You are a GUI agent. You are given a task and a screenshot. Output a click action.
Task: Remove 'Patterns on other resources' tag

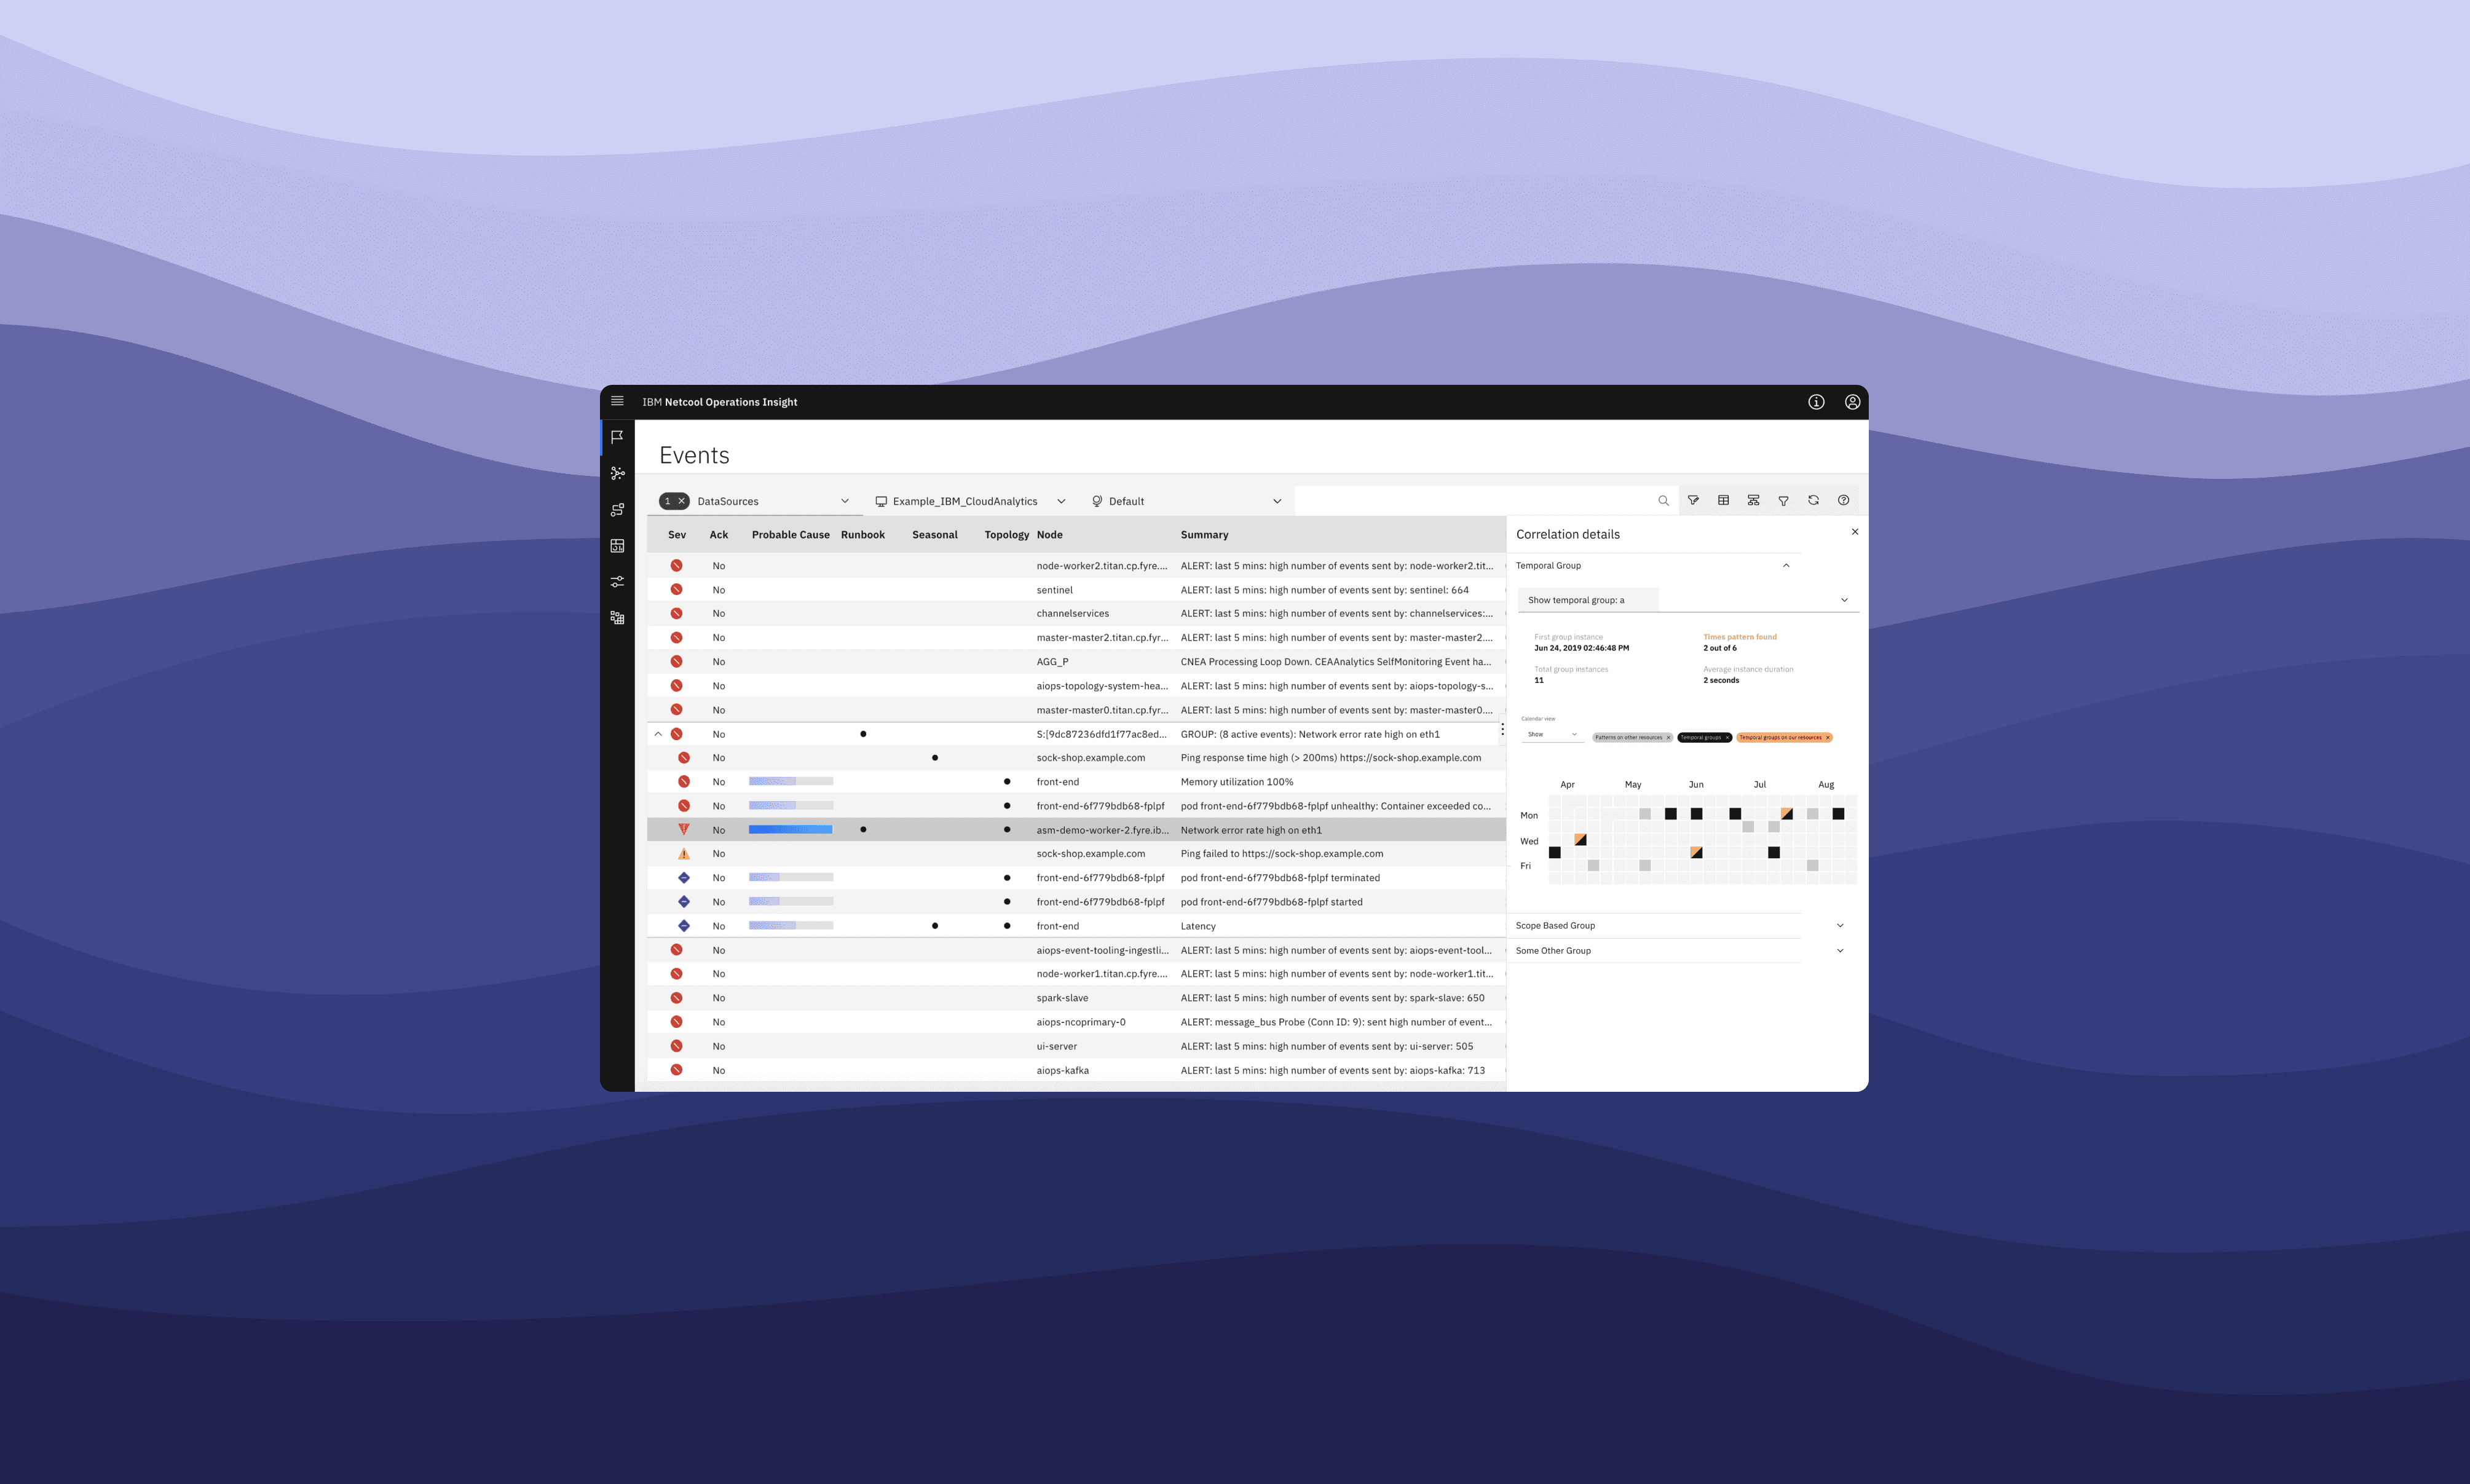click(x=1668, y=738)
